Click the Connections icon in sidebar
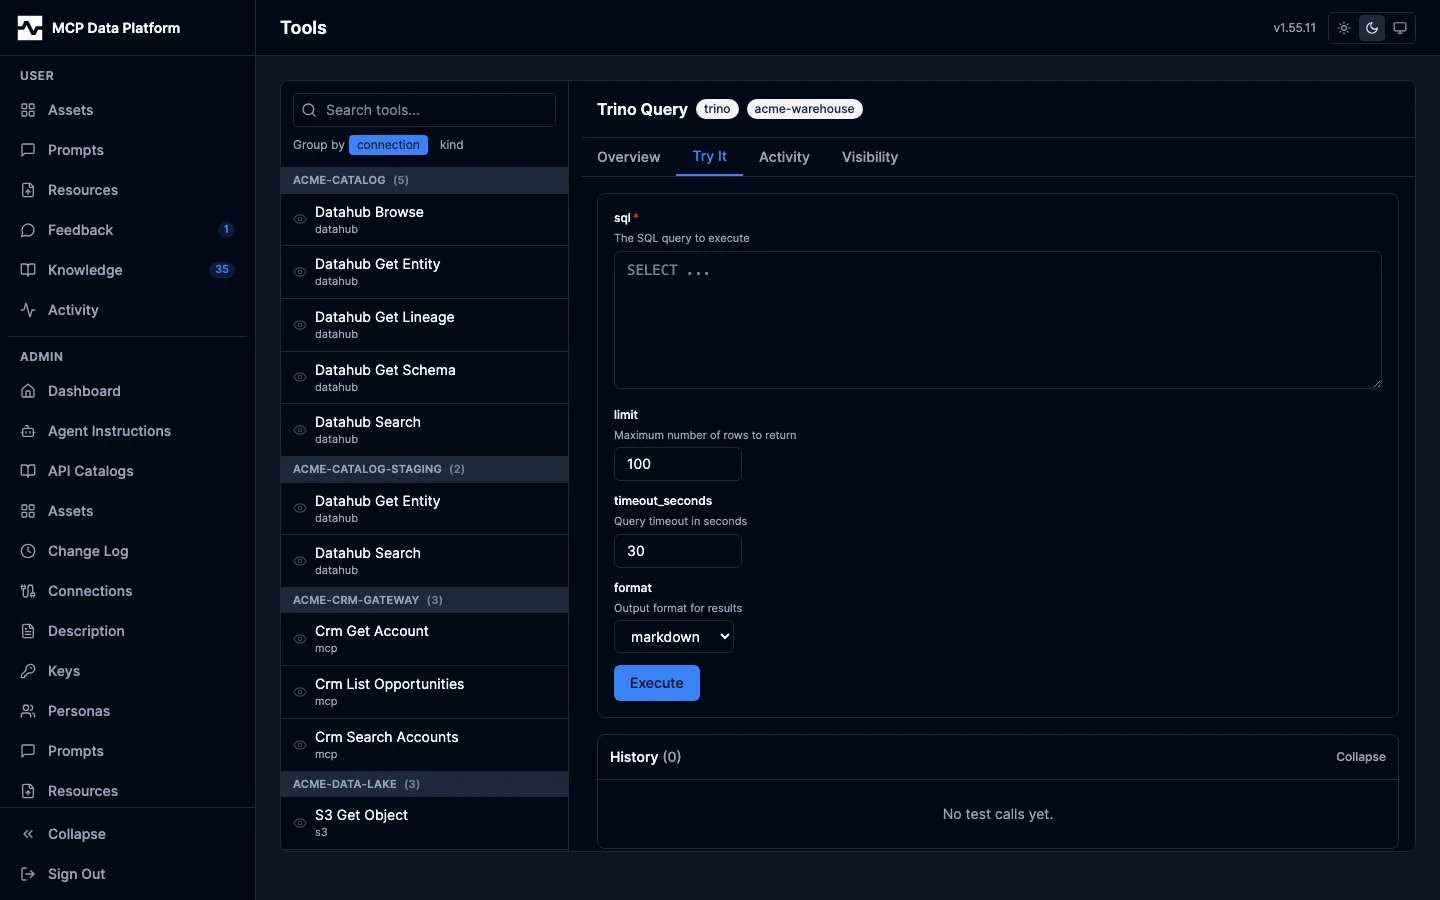The image size is (1440, 900). 28,591
